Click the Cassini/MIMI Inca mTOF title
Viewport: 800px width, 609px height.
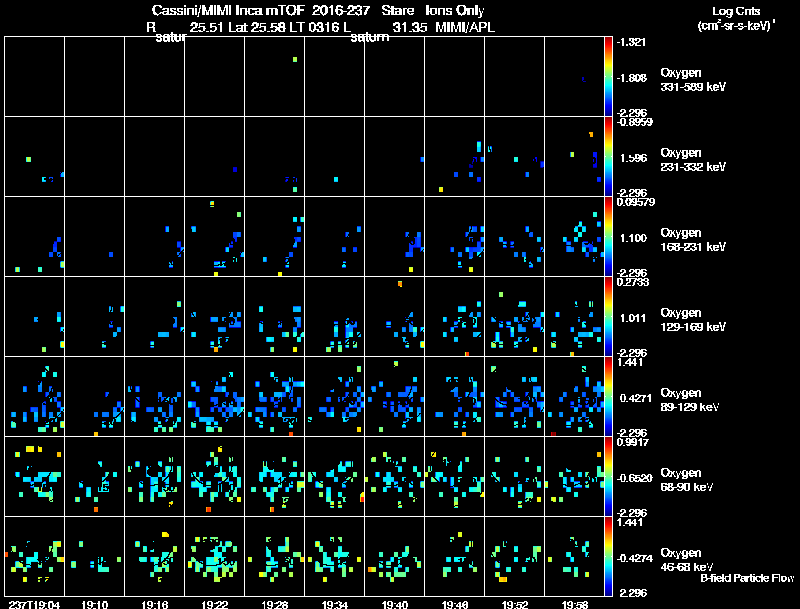[228, 10]
